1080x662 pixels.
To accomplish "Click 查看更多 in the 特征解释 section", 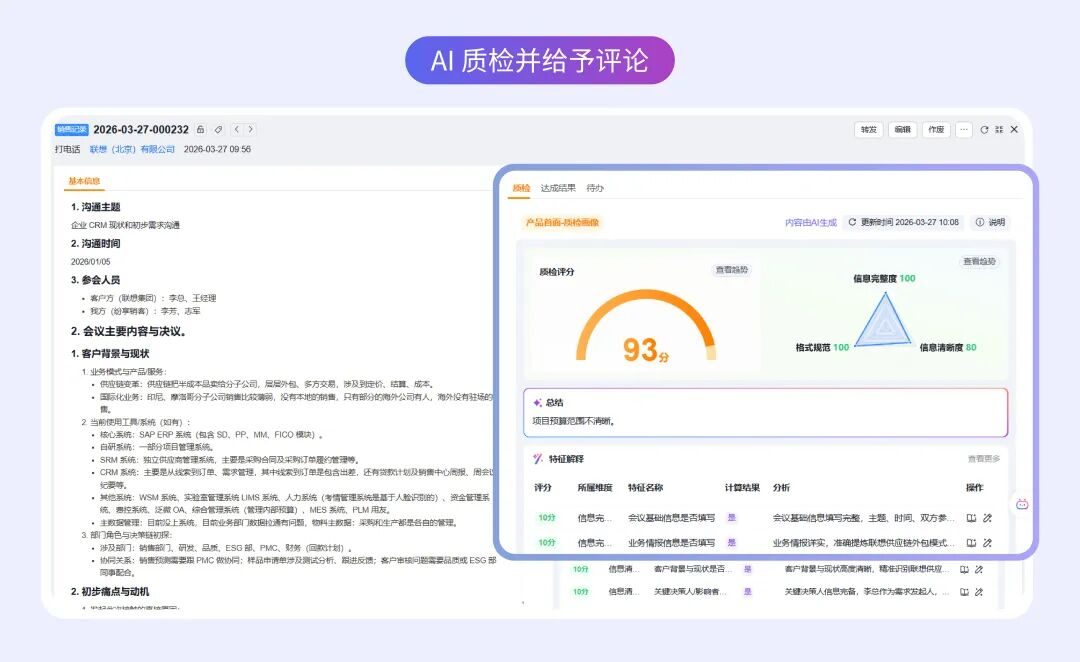I will click(984, 459).
